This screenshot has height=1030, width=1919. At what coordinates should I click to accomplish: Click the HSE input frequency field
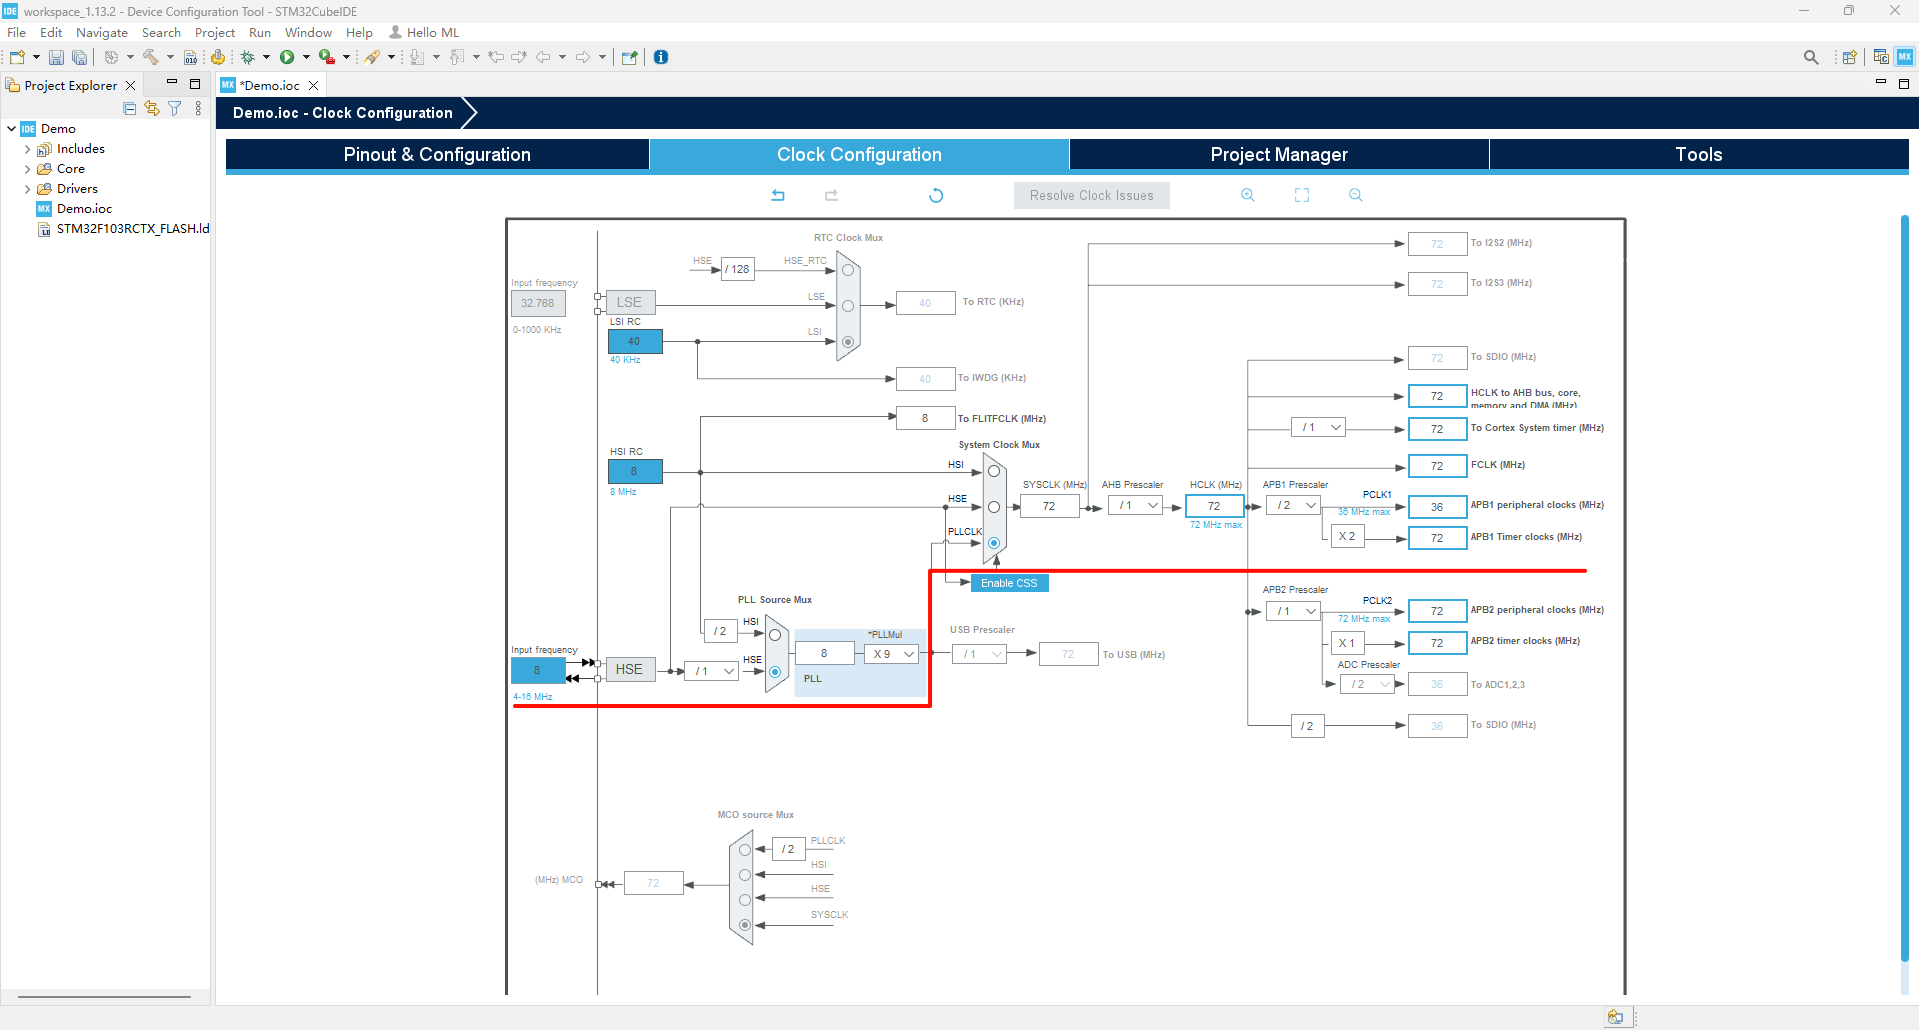pyautogui.click(x=538, y=670)
